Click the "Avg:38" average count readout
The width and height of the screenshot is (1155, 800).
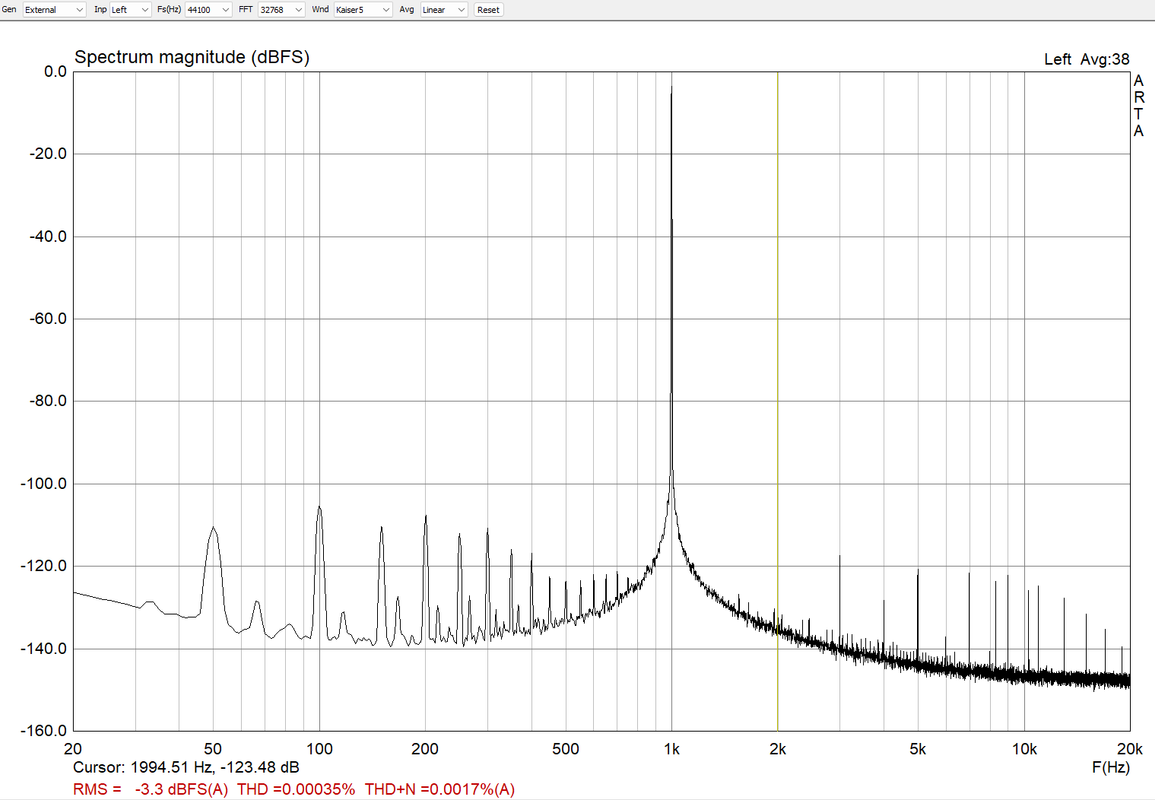click(1104, 60)
